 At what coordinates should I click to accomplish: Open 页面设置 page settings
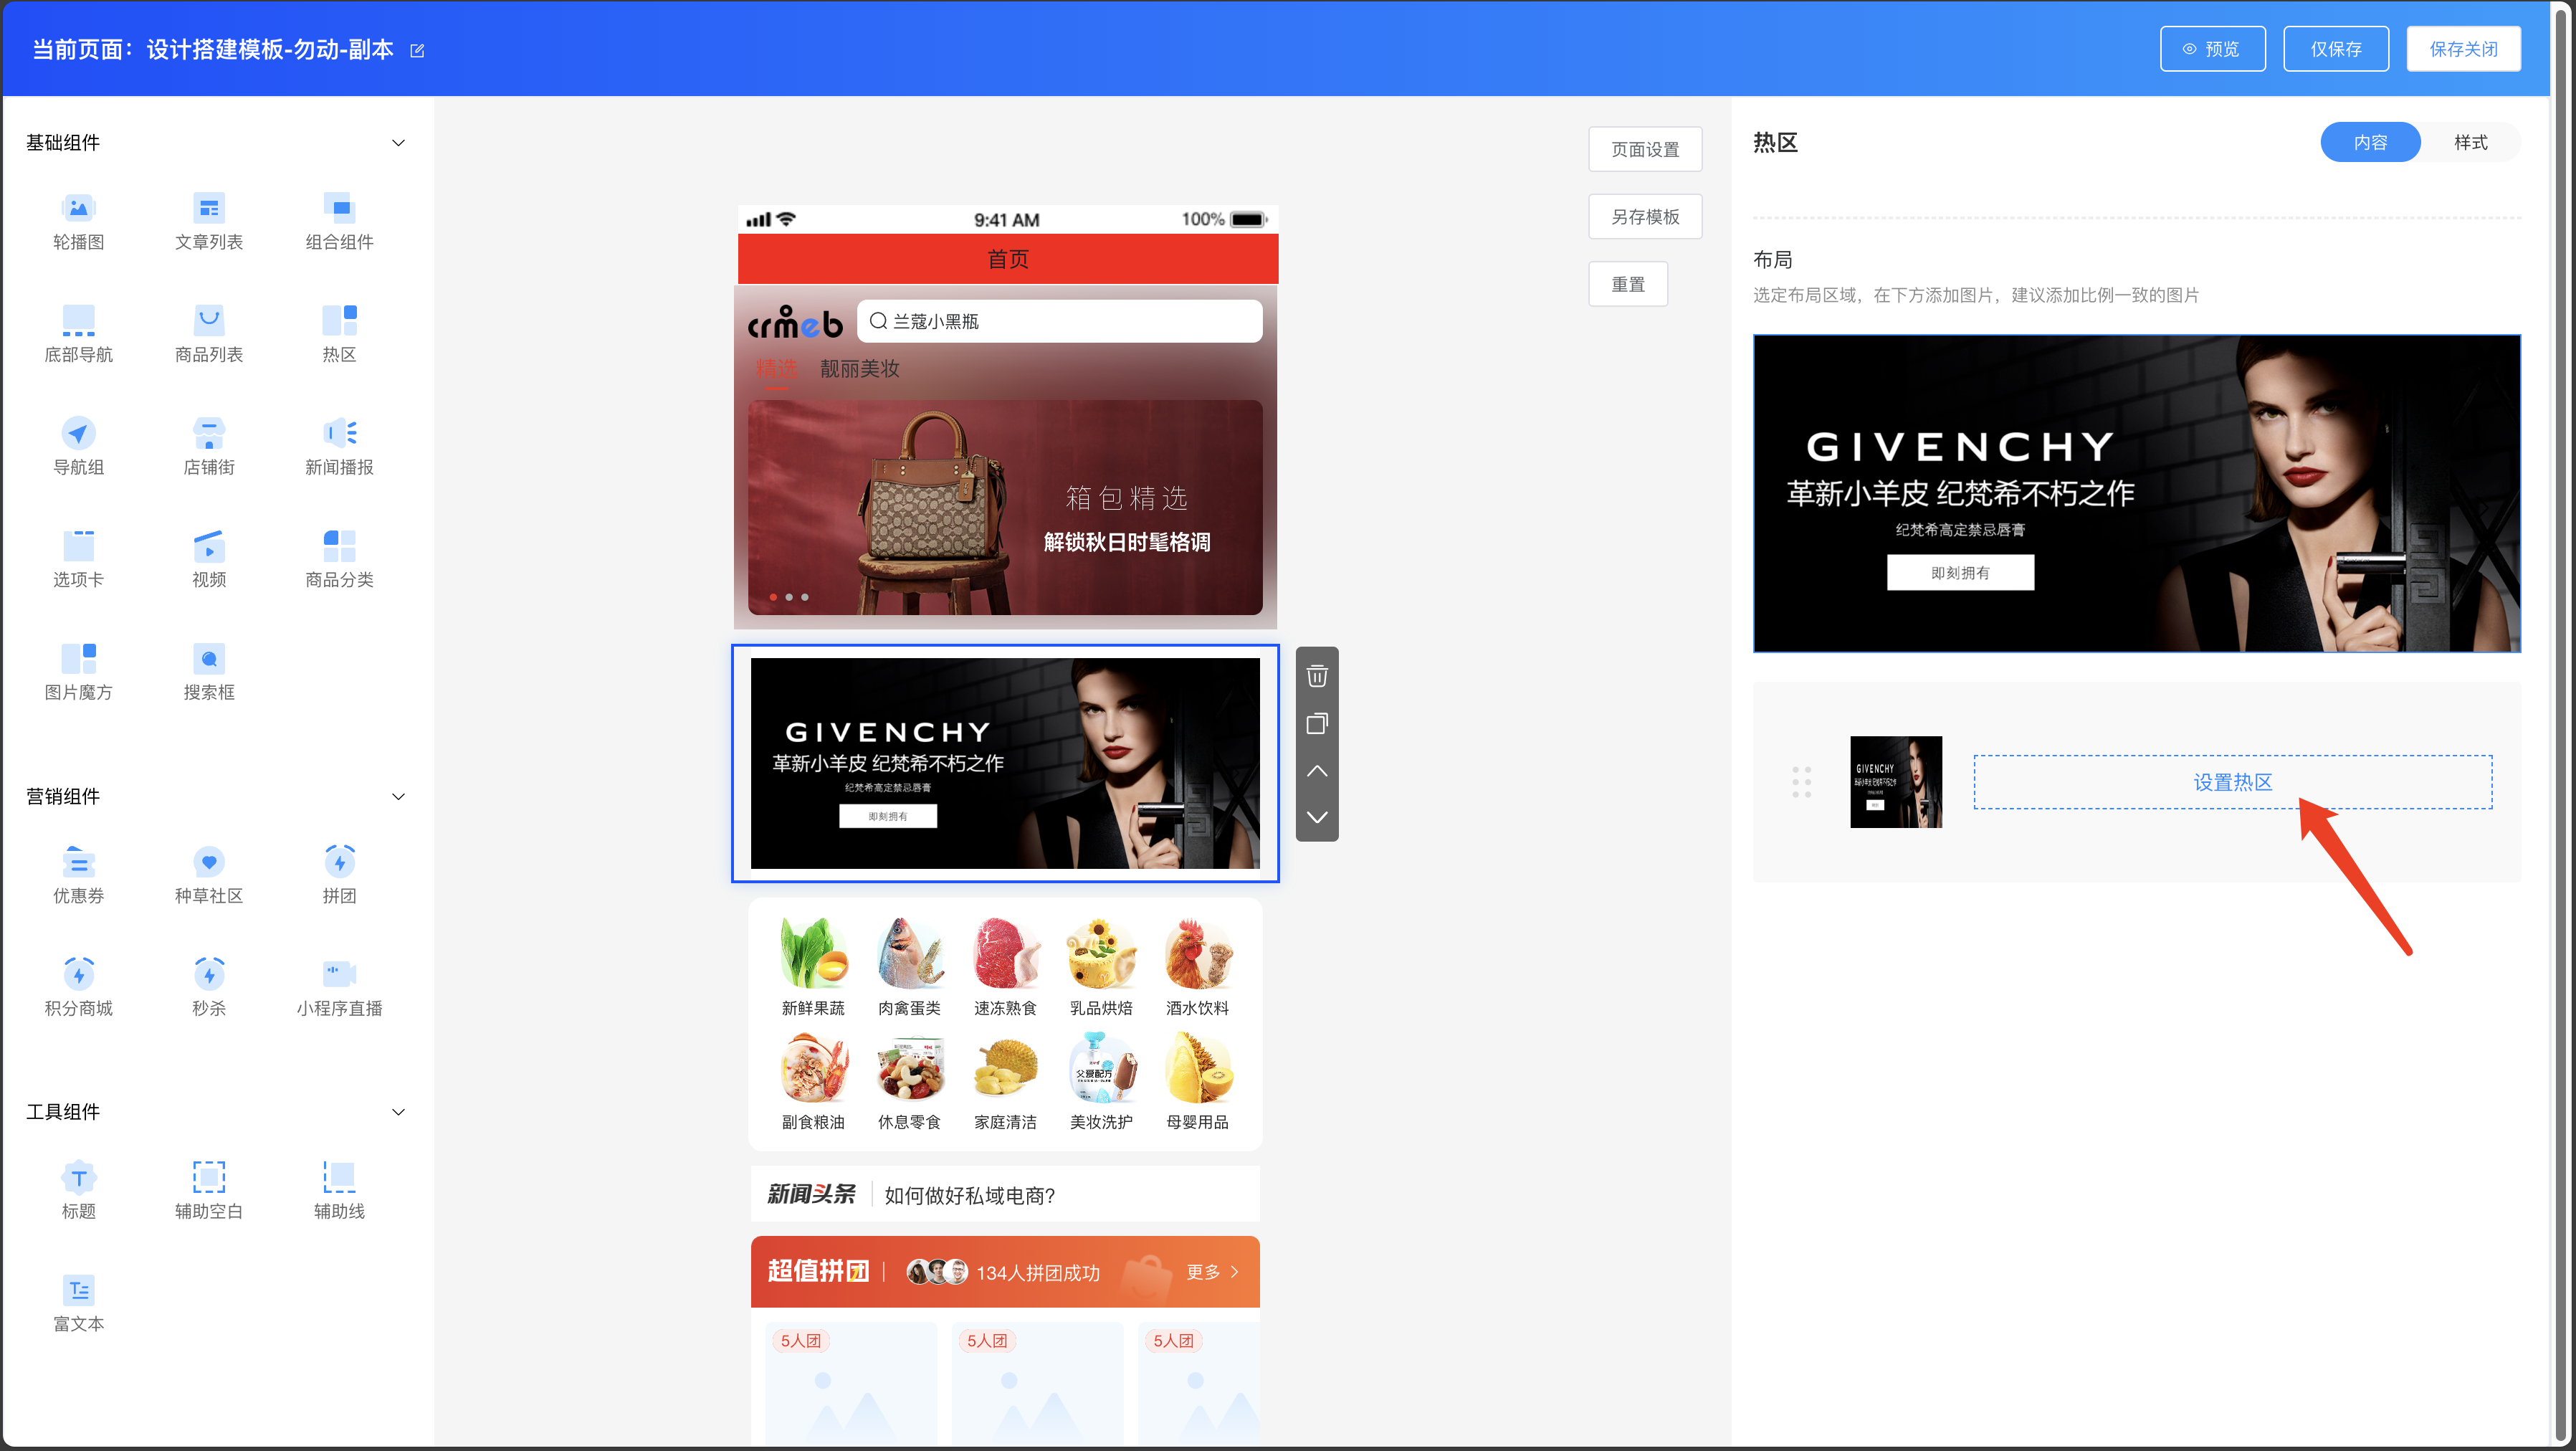click(x=1644, y=149)
